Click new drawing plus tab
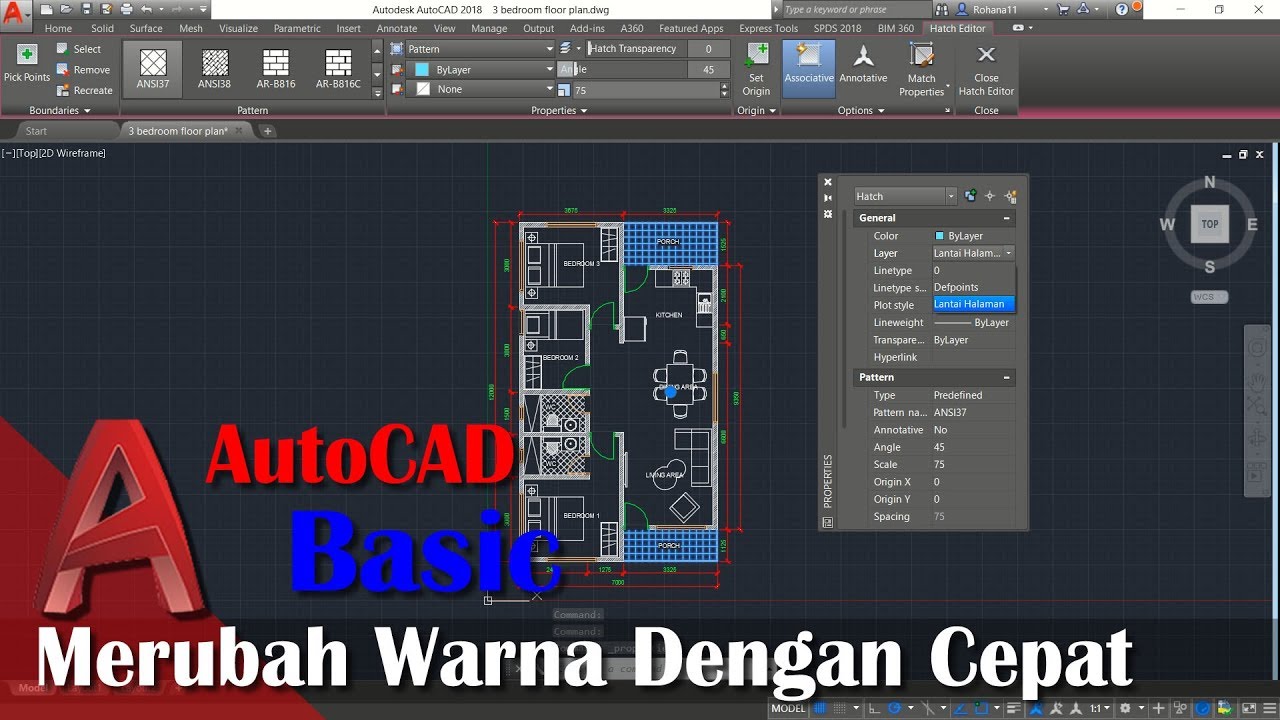Screen dimensions: 1280x720 click(x=267, y=131)
